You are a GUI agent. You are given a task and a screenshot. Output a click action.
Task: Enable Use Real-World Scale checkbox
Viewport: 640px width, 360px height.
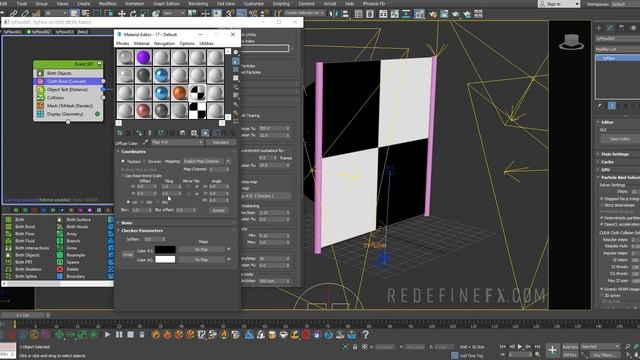point(123,176)
